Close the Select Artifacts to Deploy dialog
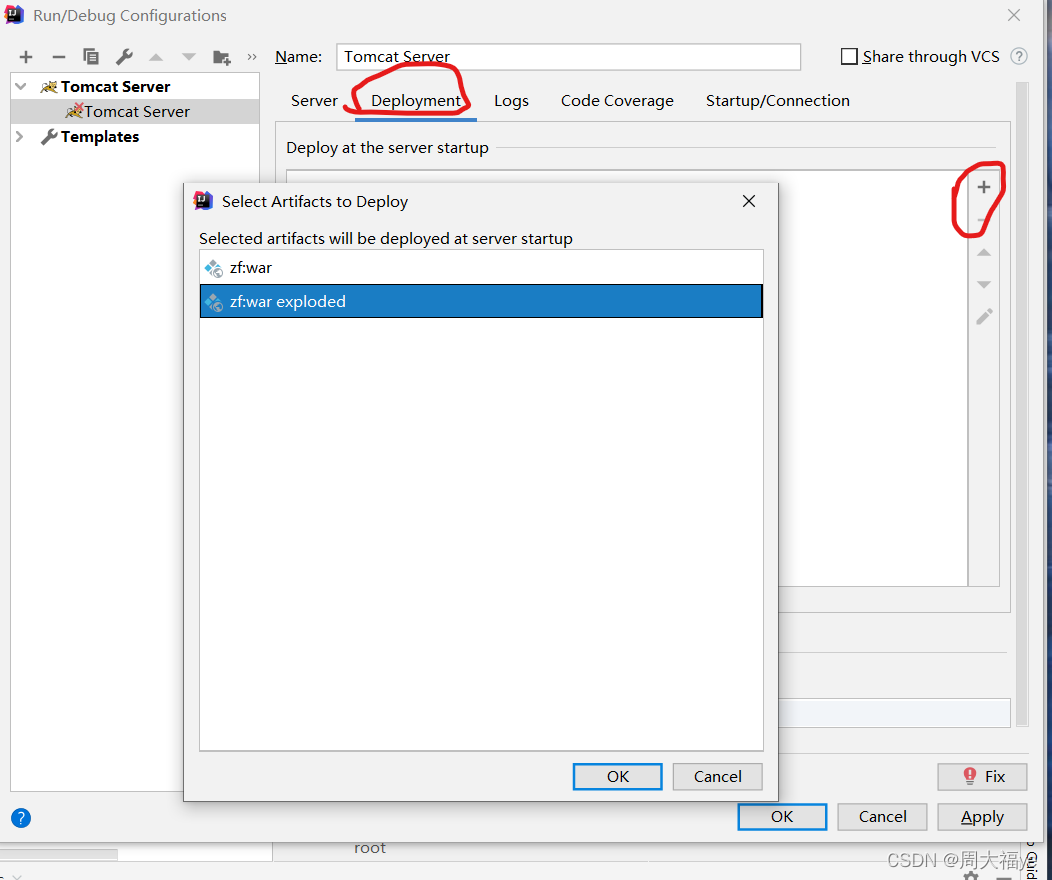 tap(749, 201)
